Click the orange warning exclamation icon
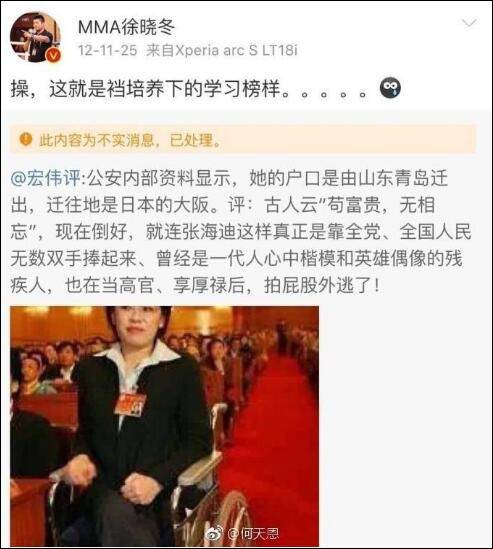Screen dimensions: 493x549 [26, 139]
